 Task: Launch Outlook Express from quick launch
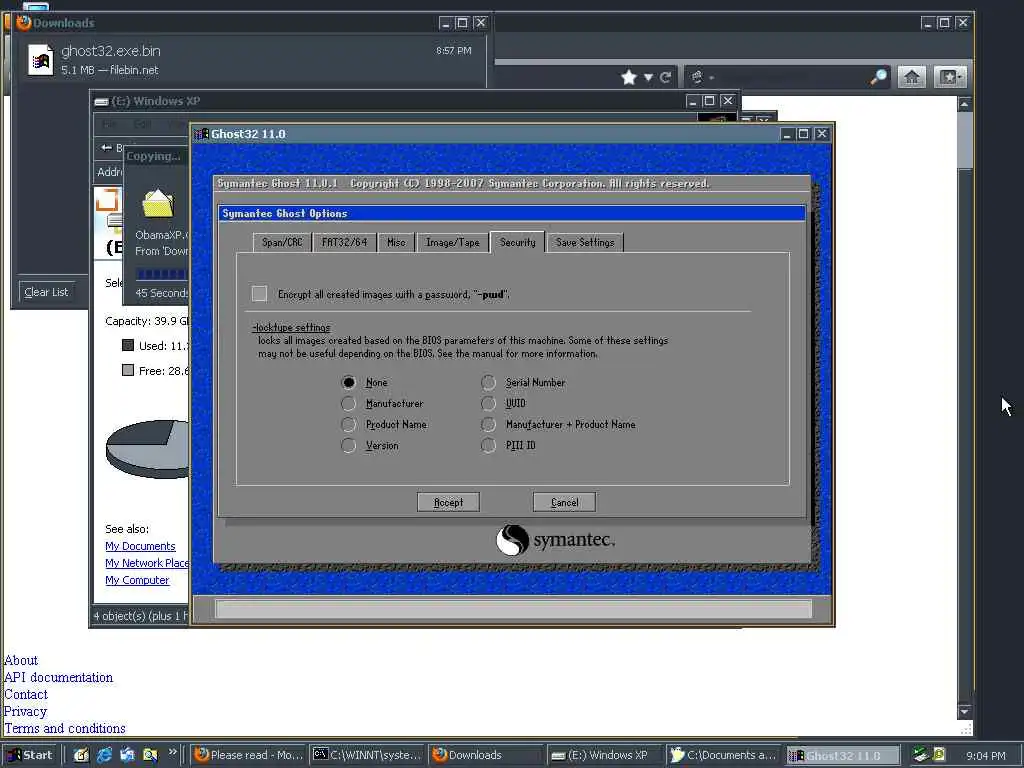pyautogui.click(x=127, y=755)
